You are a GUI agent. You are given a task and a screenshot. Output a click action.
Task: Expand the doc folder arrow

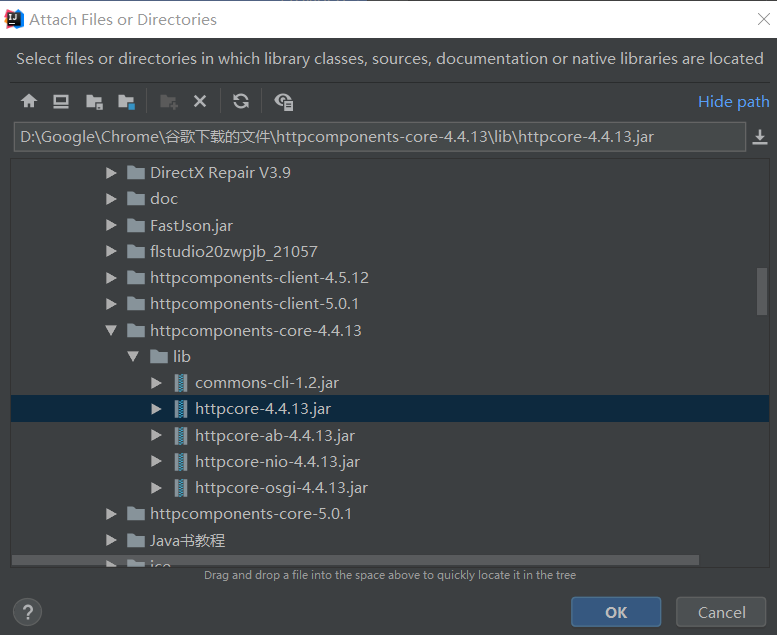click(111, 199)
